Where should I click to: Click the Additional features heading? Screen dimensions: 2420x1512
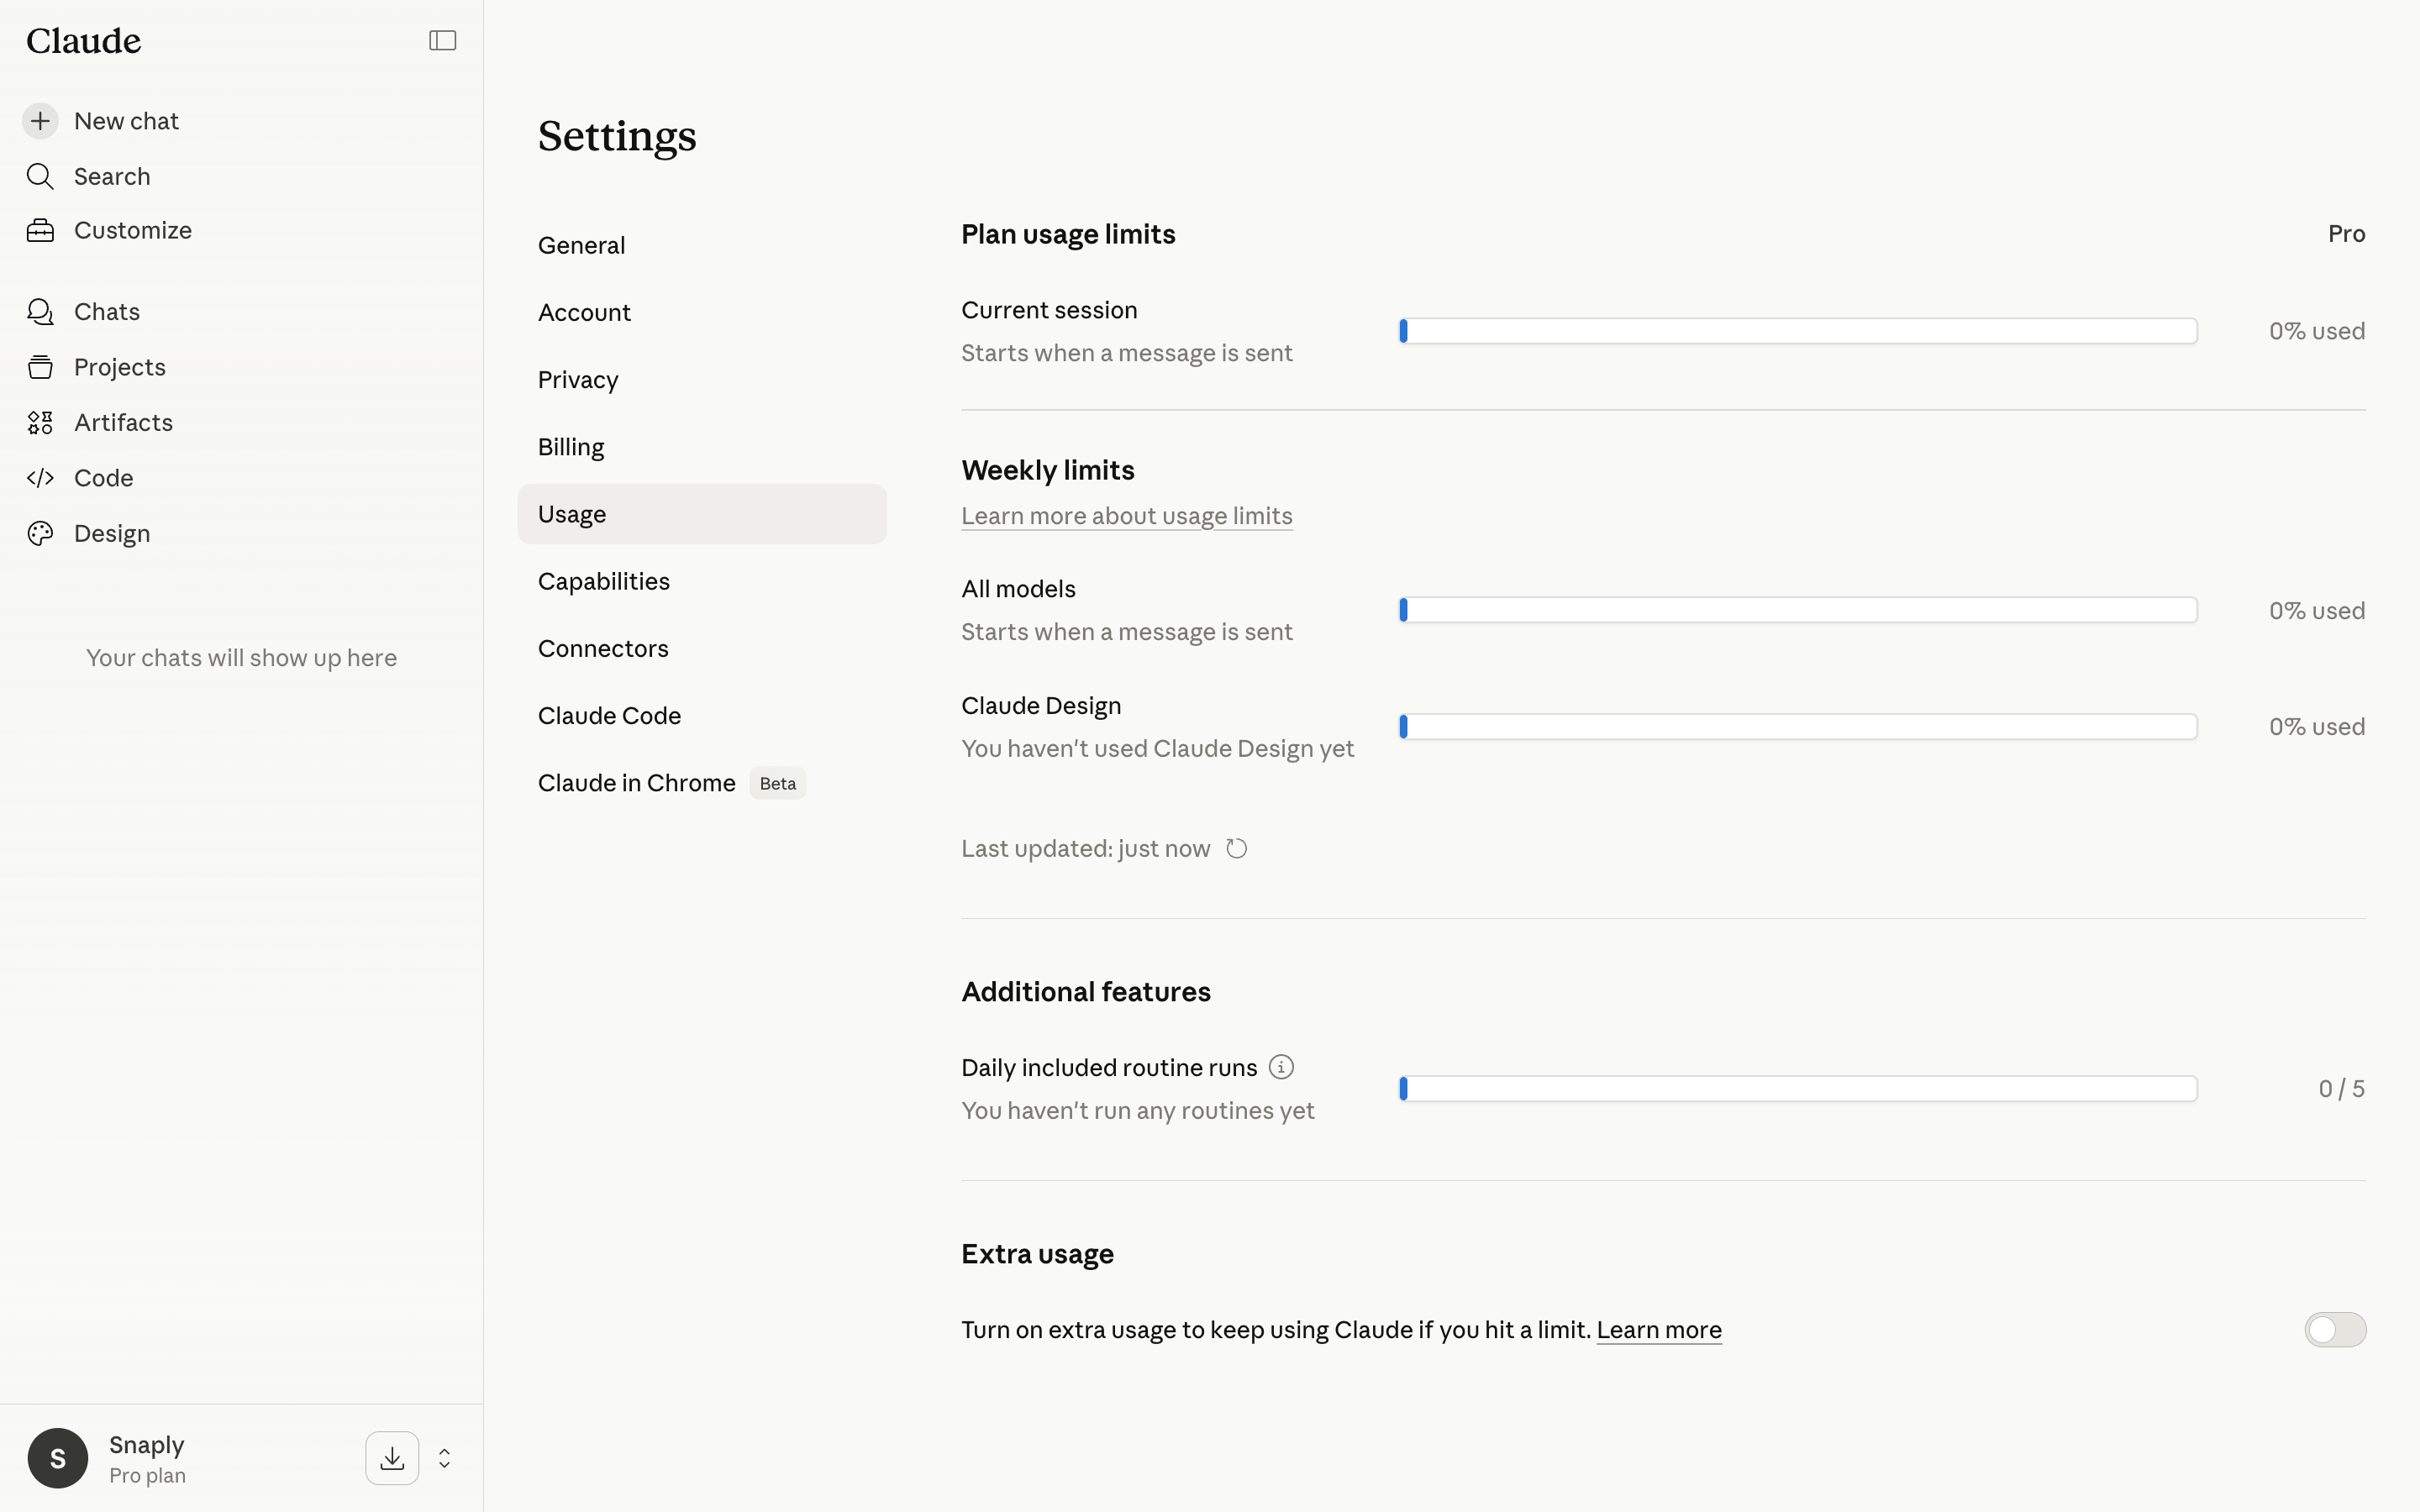pyautogui.click(x=1086, y=992)
